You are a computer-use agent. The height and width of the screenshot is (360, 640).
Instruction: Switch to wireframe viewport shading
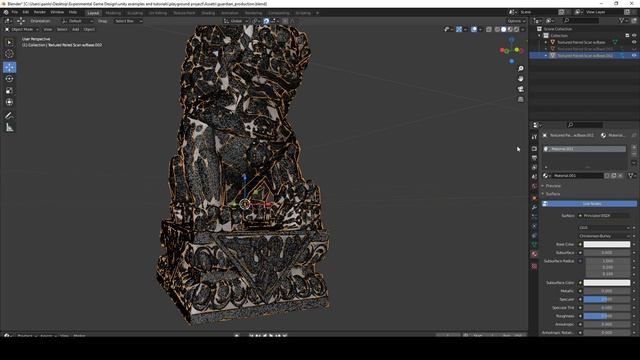pos(497,29)
